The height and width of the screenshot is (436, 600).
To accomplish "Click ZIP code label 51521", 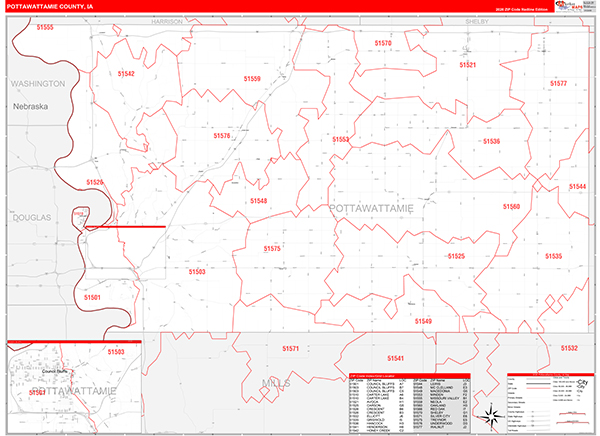I will pos(468,65).
